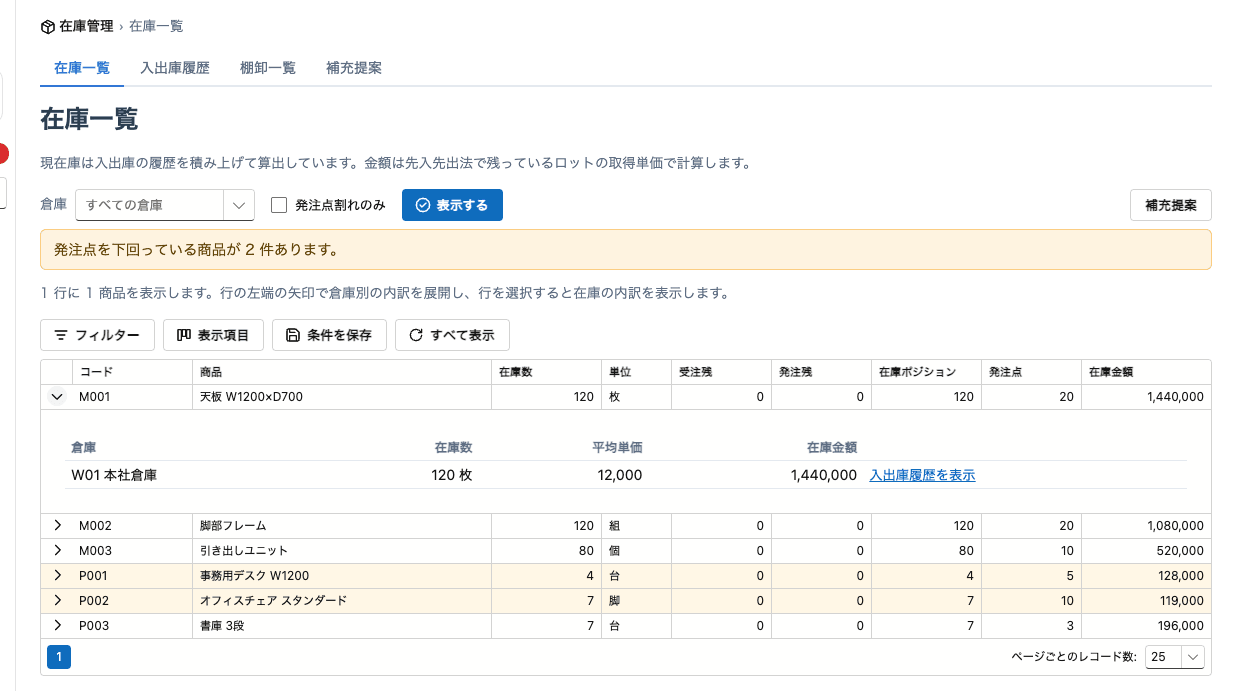
Task: Select the 事務用デスク W1200 cell
Action: tap(342, 576)
